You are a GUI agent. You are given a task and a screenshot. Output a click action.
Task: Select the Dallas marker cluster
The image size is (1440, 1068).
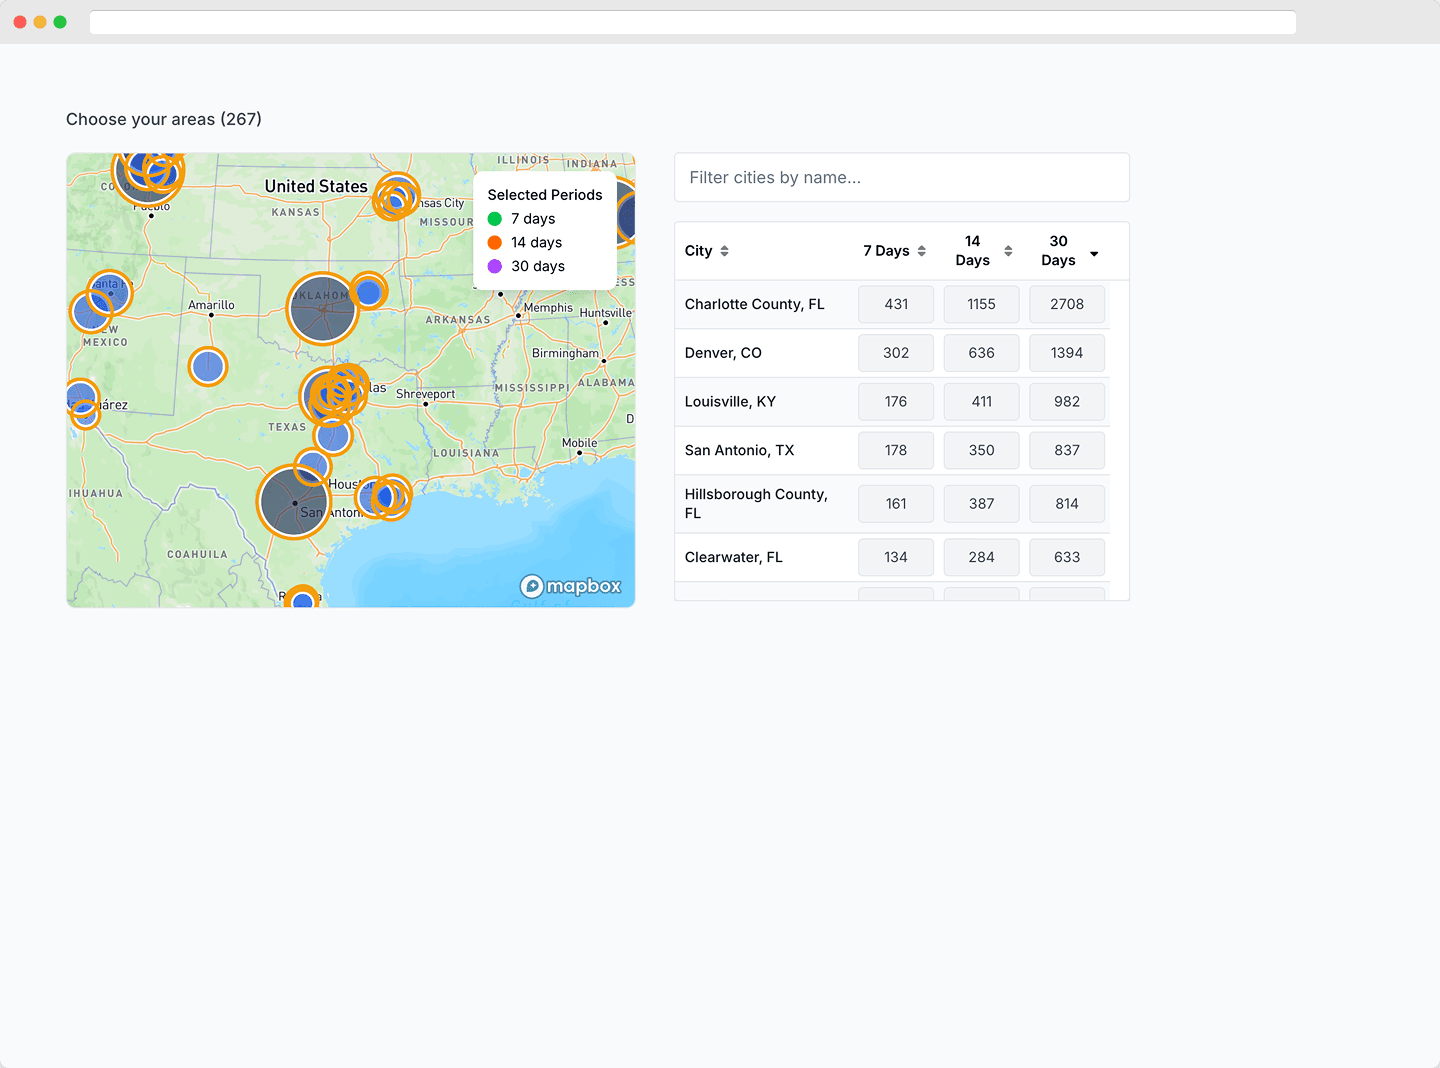(334, 394)
